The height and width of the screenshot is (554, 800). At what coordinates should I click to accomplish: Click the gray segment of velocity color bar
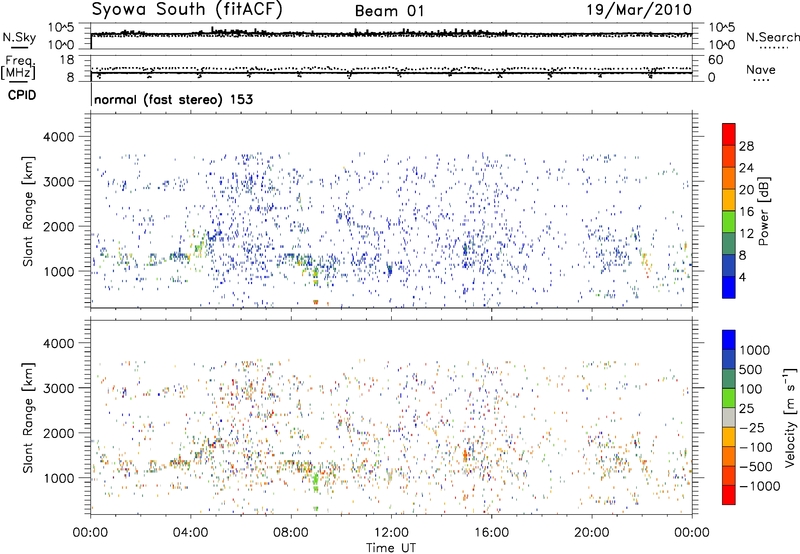click(729, 417)
